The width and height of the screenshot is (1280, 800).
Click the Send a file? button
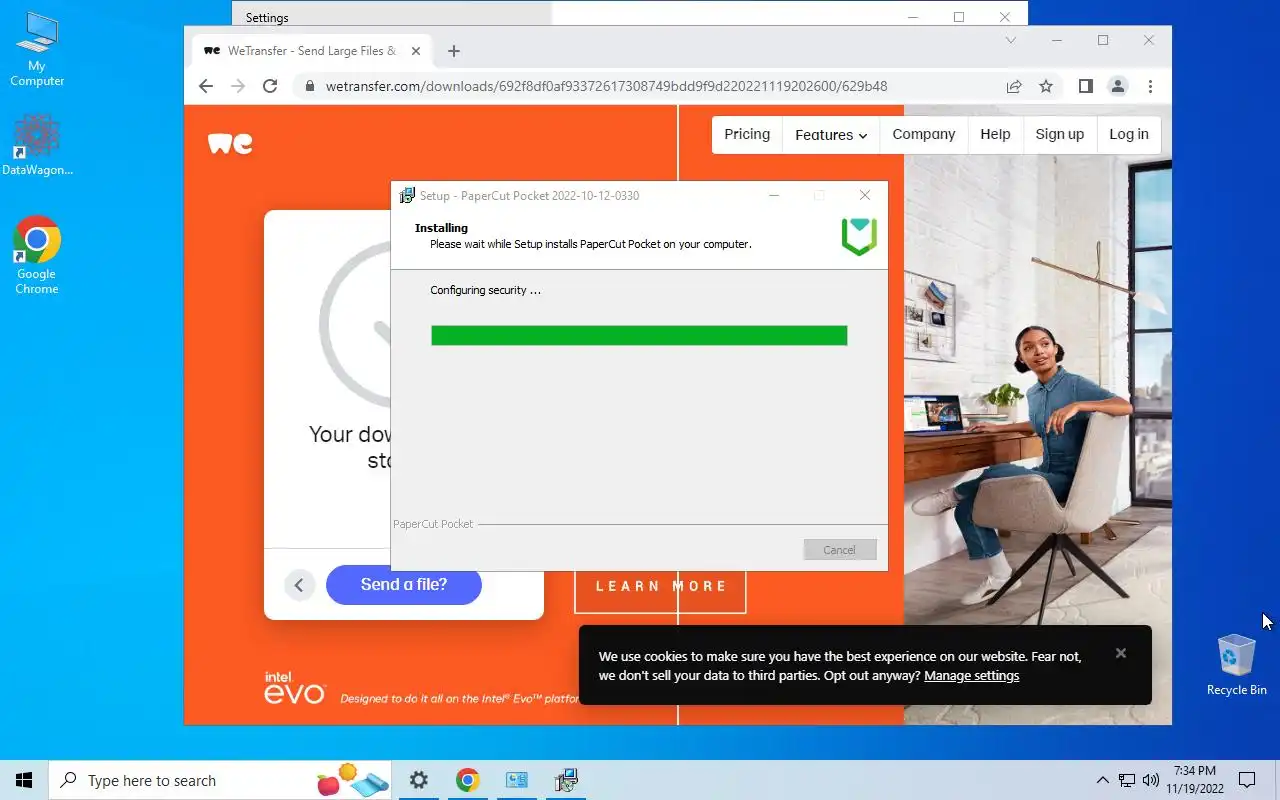coord(404,584)
